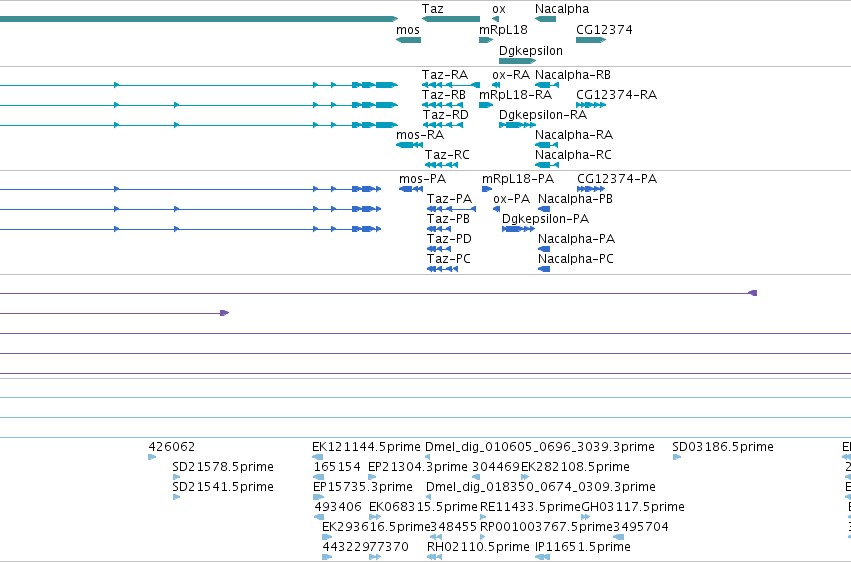Click protein Taz-PA
Image resolution: width=851 pixels, height=562 pixels.
449,199
